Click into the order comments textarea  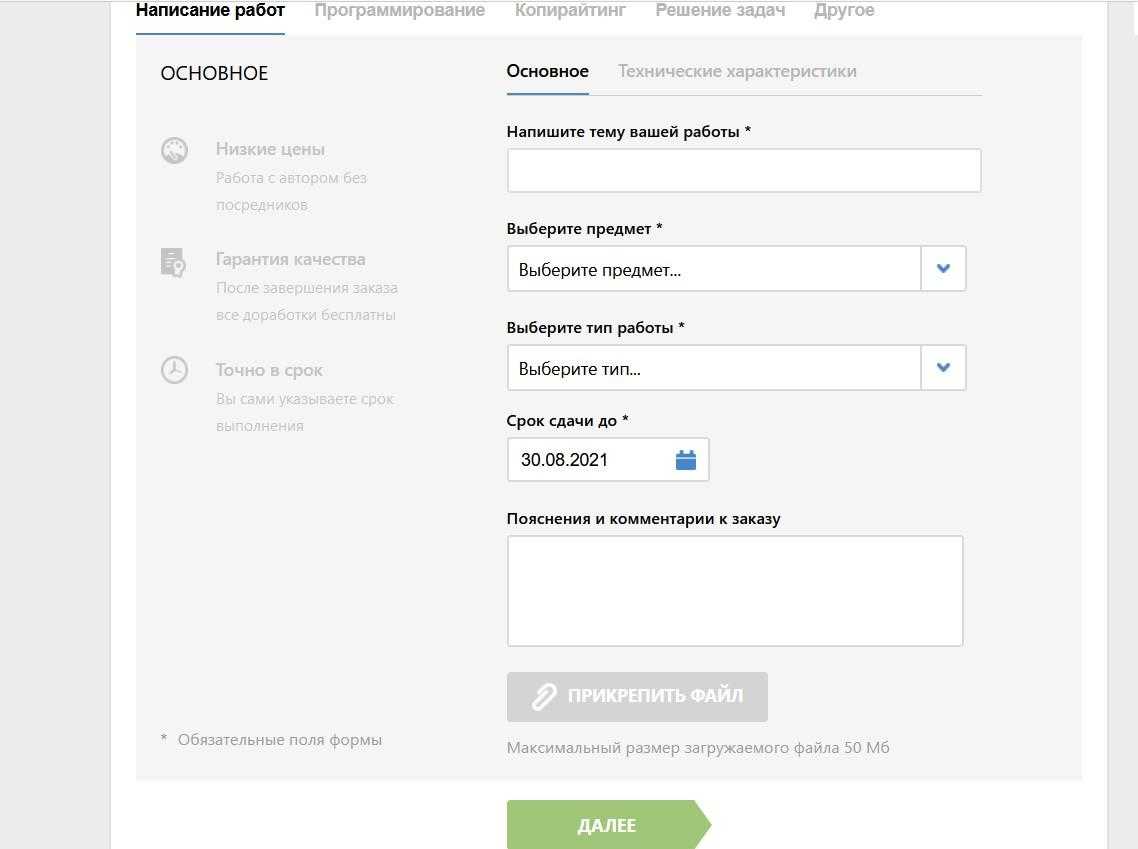point(734,591)
